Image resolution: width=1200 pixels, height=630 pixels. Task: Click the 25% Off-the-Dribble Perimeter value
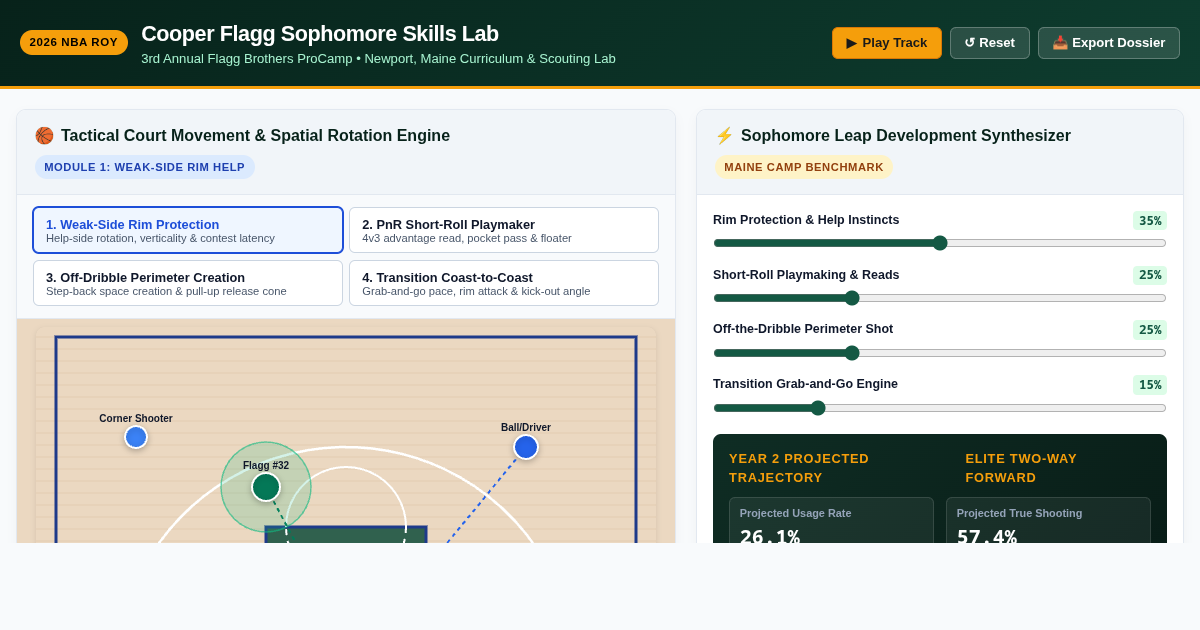coord(1150,330)
